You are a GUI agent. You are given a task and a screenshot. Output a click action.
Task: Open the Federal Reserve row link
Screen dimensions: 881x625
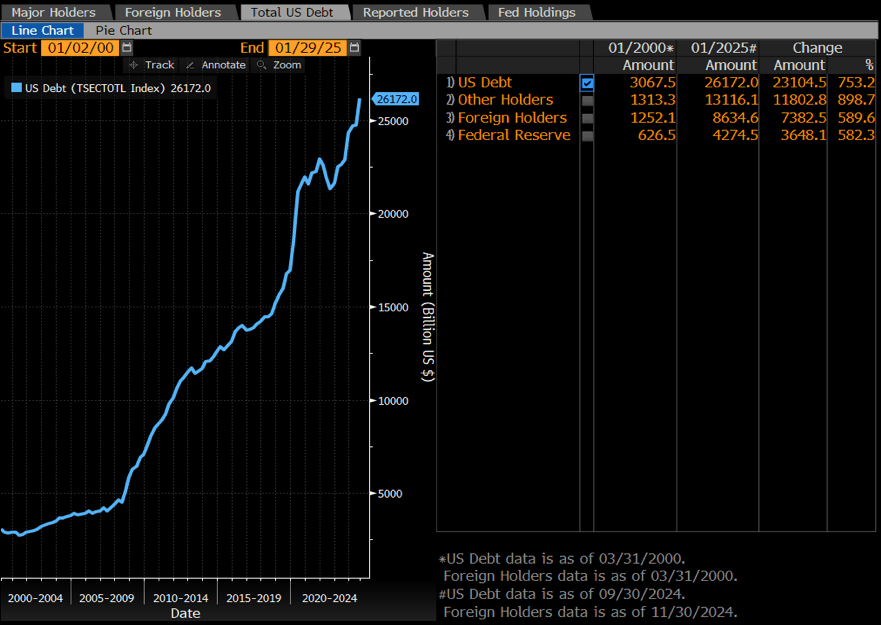pyautogui.click(x=513, y=135)
